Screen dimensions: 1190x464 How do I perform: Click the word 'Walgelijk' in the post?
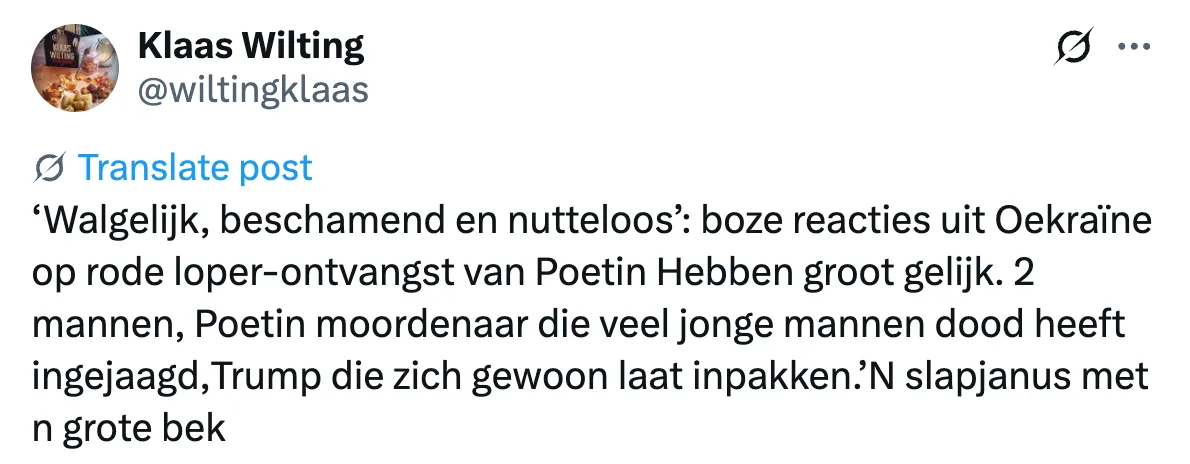pos(125,223)
